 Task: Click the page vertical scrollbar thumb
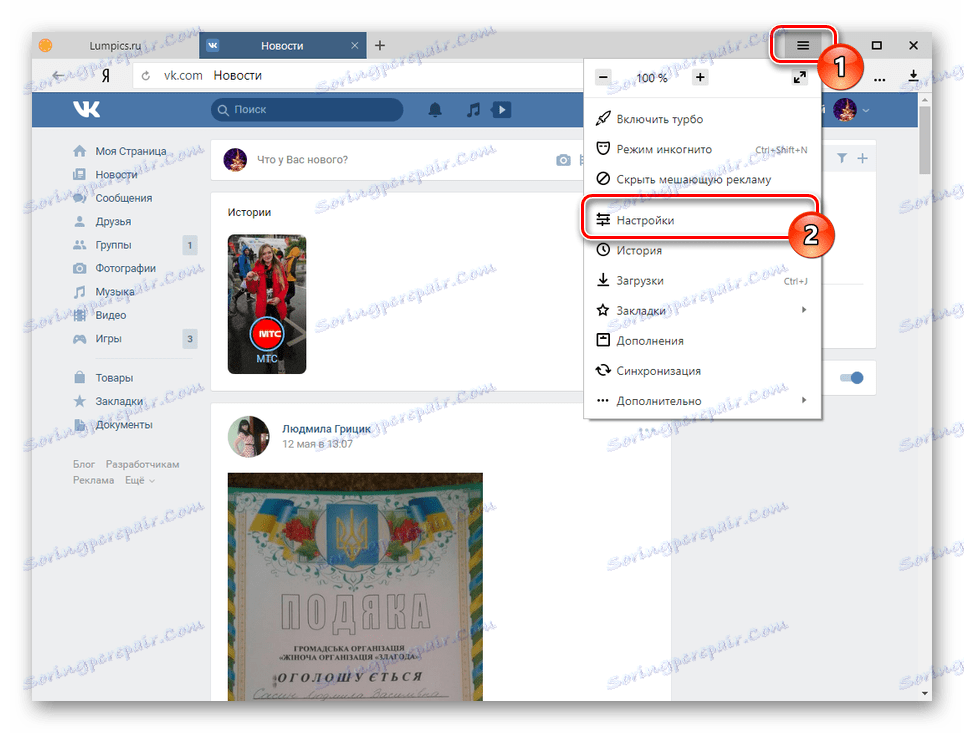pyautogui.click(x=924, y=140)
